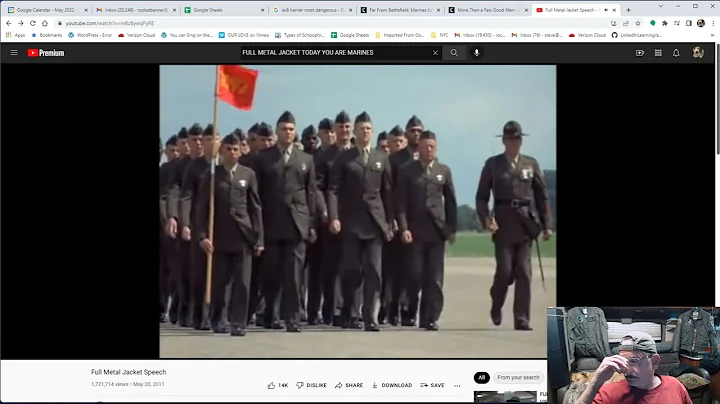
Task: Like the video with thumbs up
Action: [x=278, y=385]
